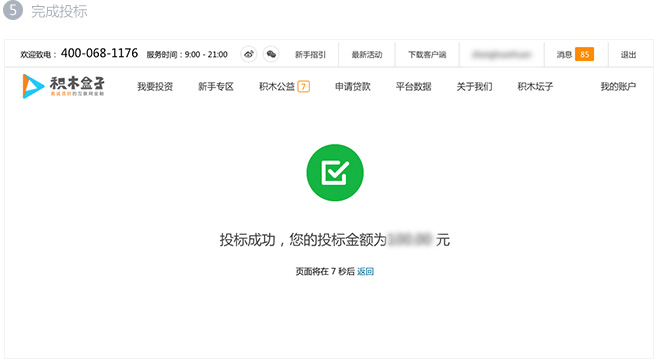Go to 新手专区 menu

(216, 87)
